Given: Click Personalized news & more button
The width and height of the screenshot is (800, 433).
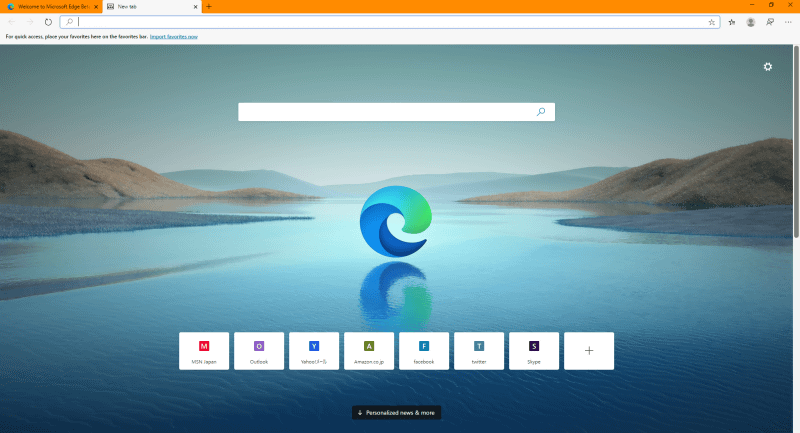Looking at the screenshot, I should tap(396, 413).
